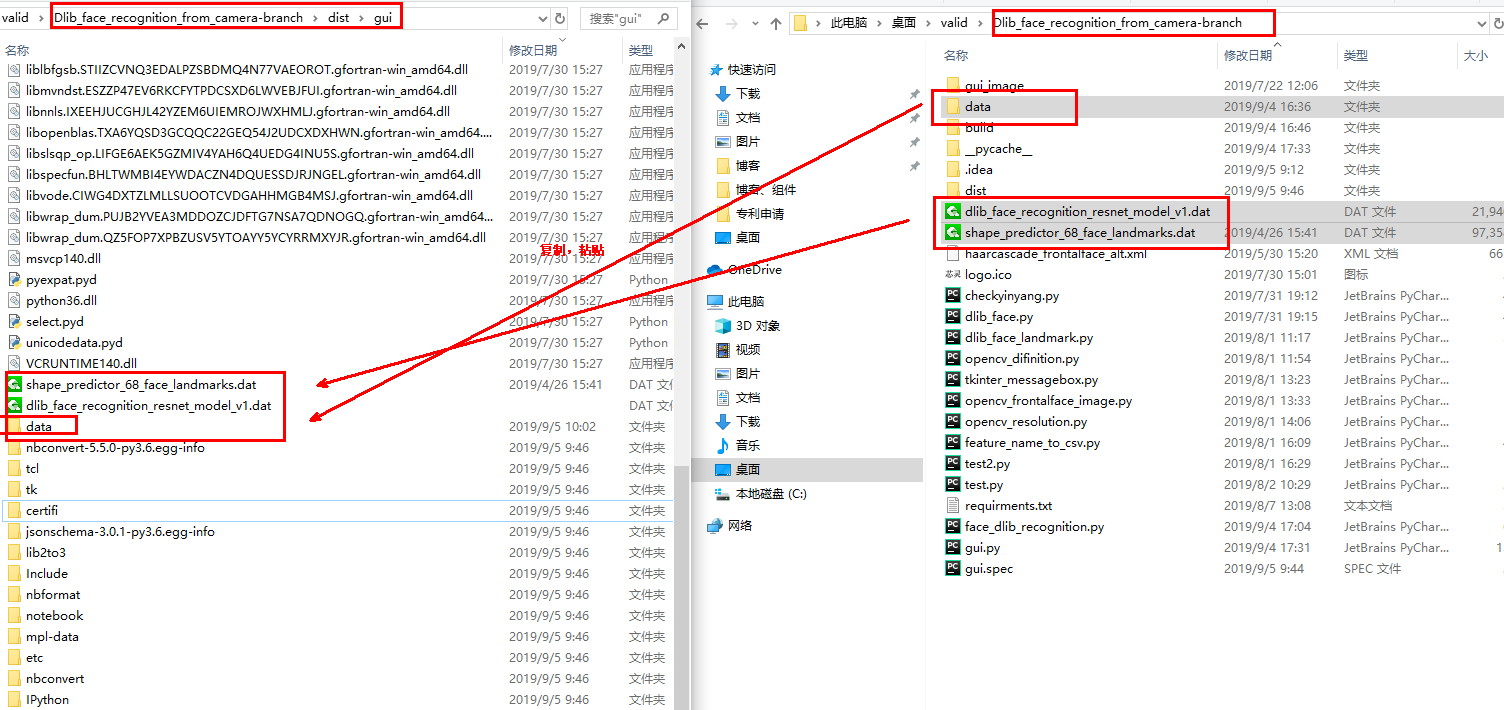This screenshot has width=1504, height=710.
Task: Navigate up one level with the up arrow
Action: pos(775,22)
